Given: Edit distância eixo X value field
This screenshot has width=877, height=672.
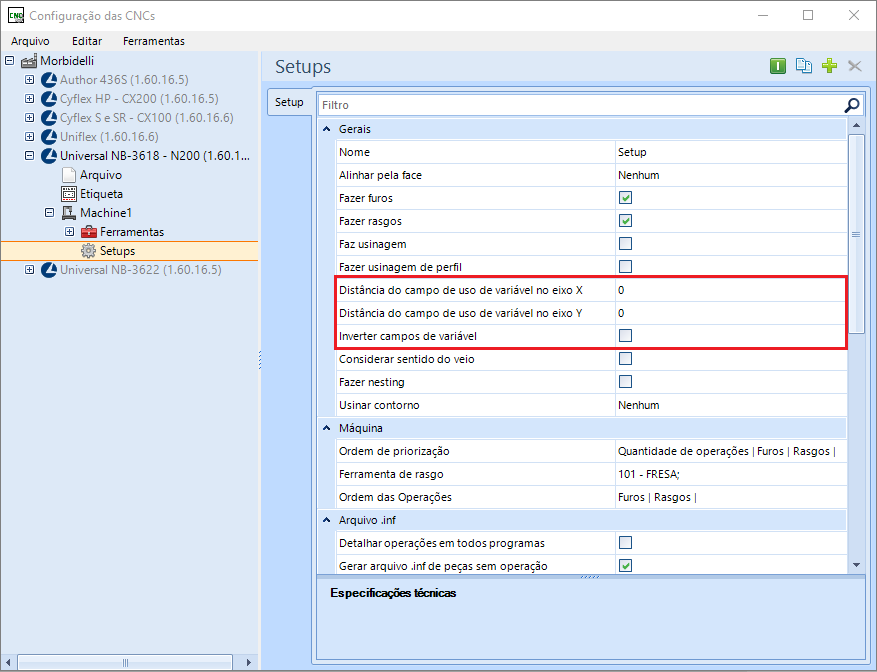Looking at the screenshot, I should point(731,290).
